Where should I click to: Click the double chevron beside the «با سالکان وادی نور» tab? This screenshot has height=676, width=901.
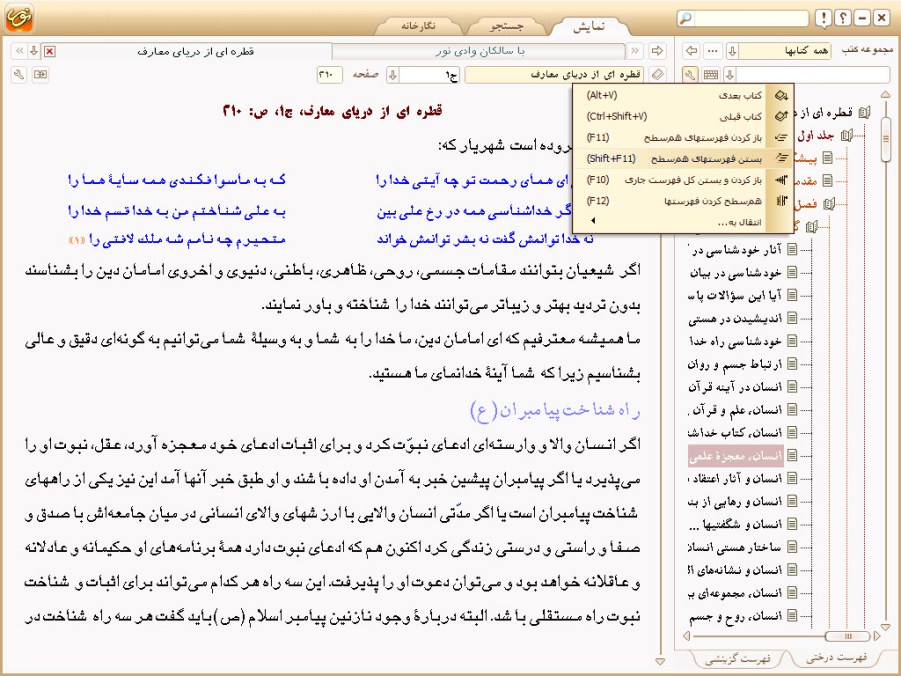click(x=634, y=51)
